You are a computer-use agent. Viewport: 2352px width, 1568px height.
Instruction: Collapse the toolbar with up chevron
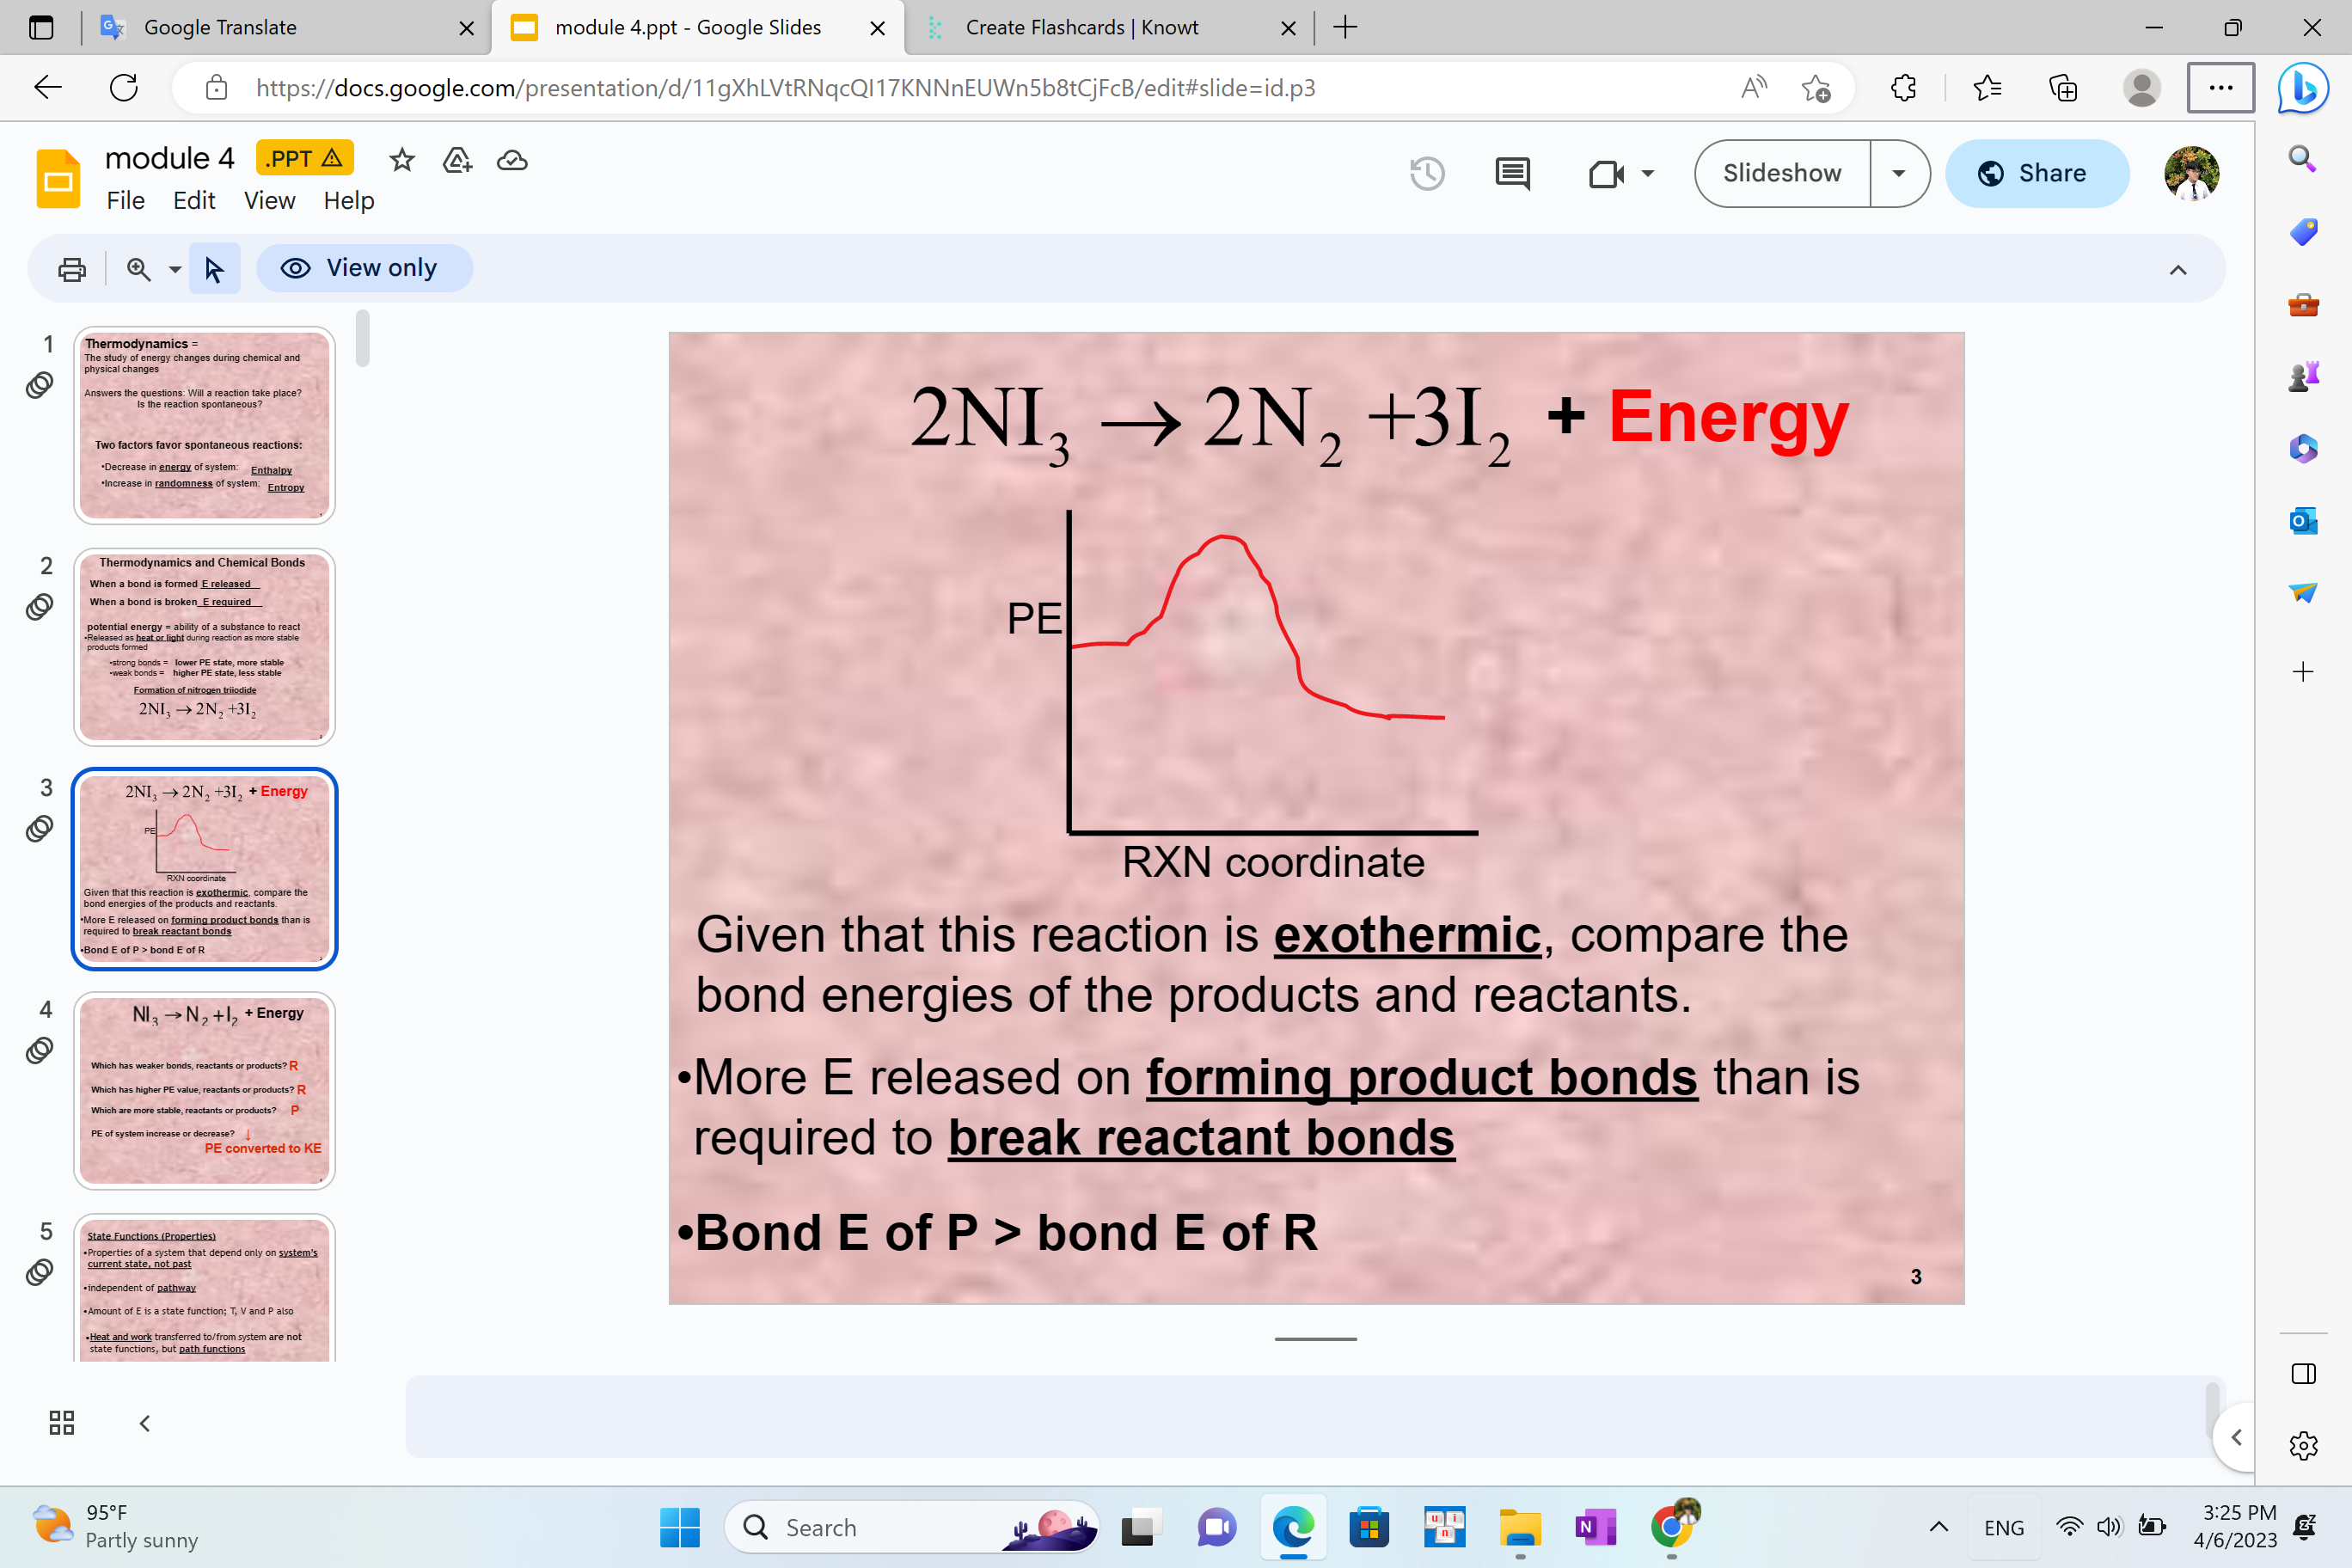click(x=2178, y=270)
